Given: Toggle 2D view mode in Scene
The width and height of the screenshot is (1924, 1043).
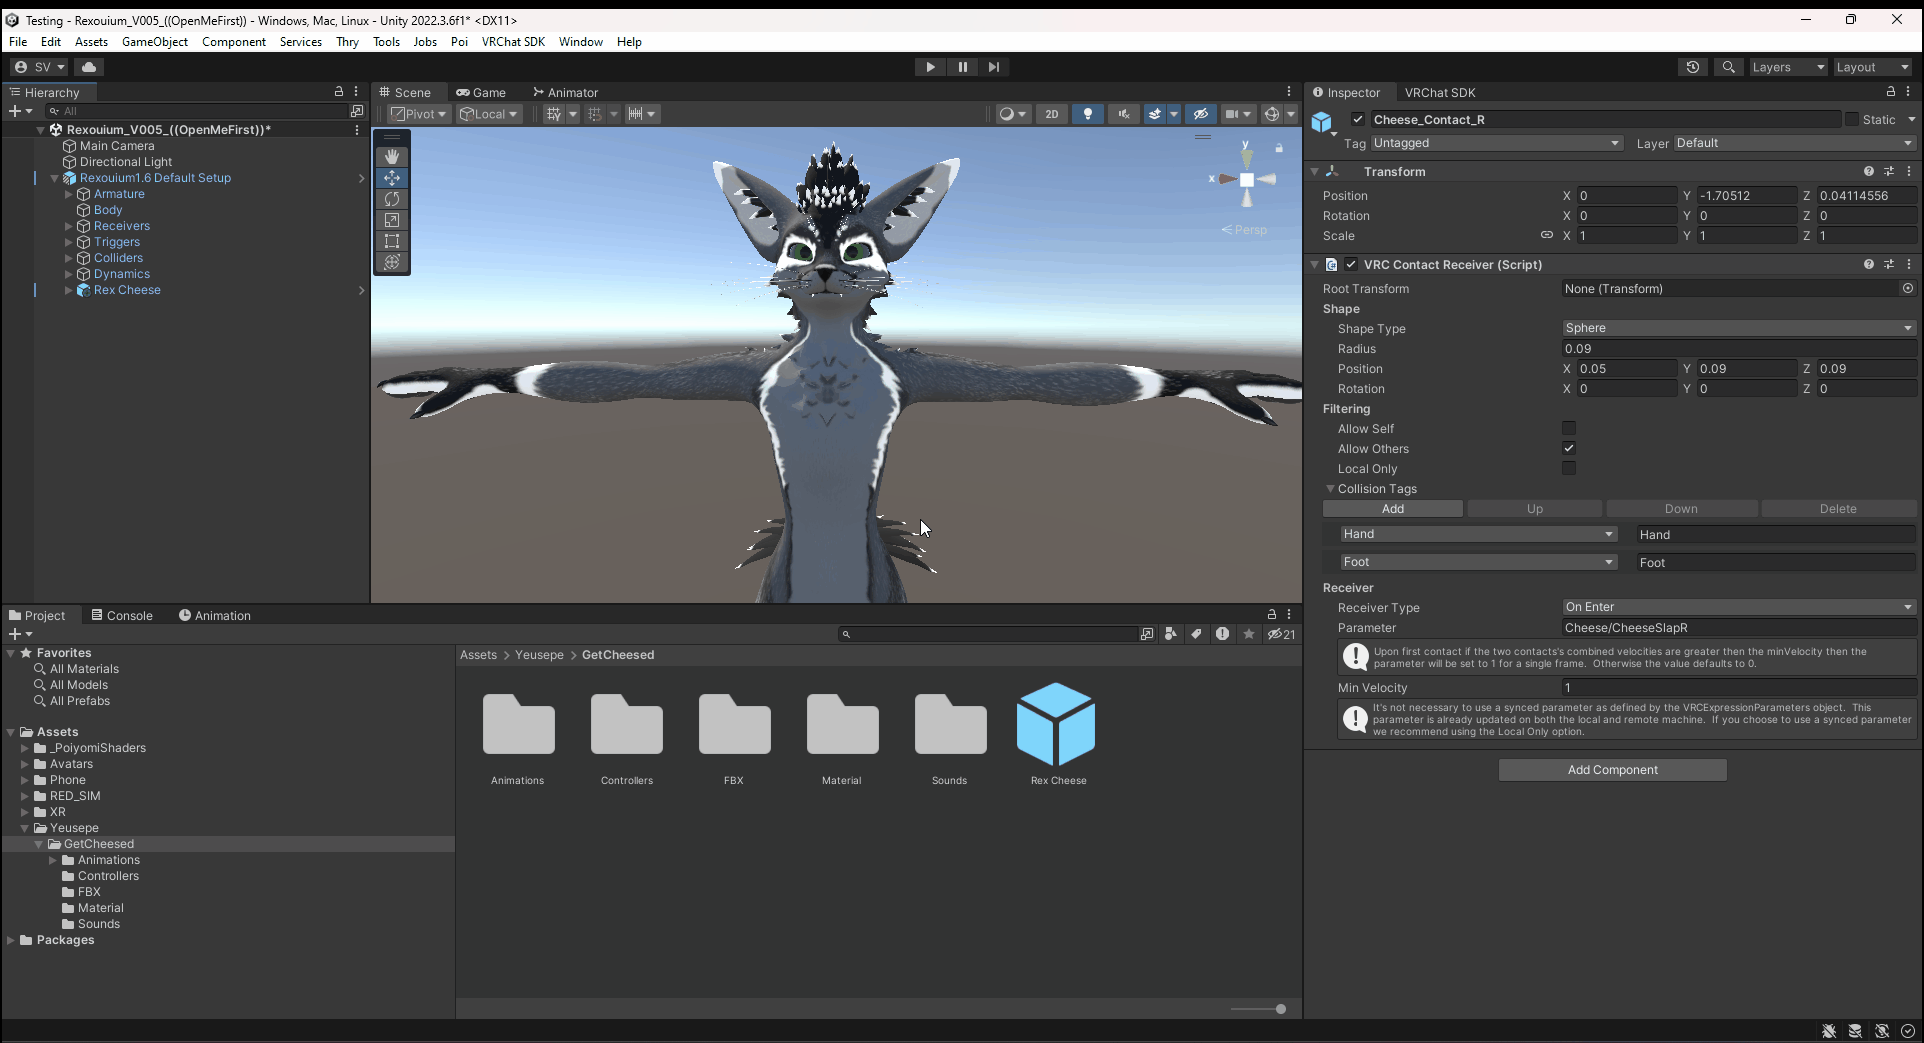Looking at the screenshot, I should click(1051, 114).
